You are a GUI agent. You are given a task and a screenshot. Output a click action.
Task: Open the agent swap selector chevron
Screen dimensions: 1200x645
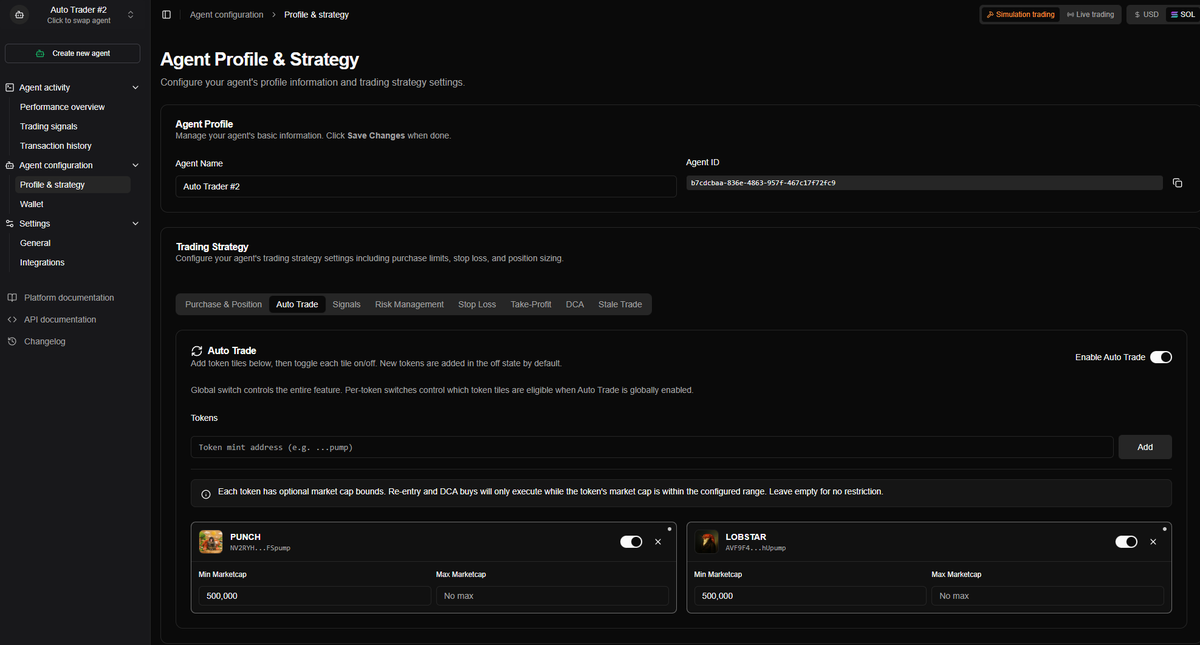(130, 15)
